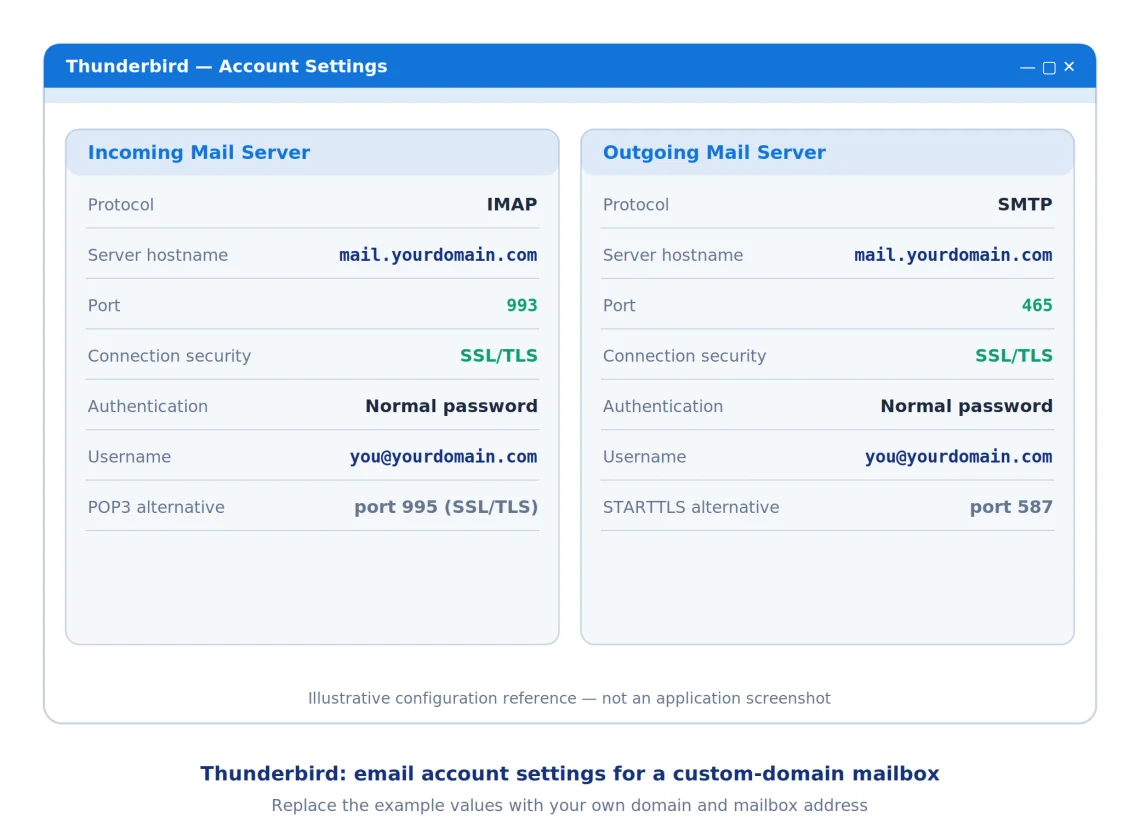Click the outgoing SSL/TLS connection security value
The width and height of the screenshot is (1140, 833).
[1013, 355]
